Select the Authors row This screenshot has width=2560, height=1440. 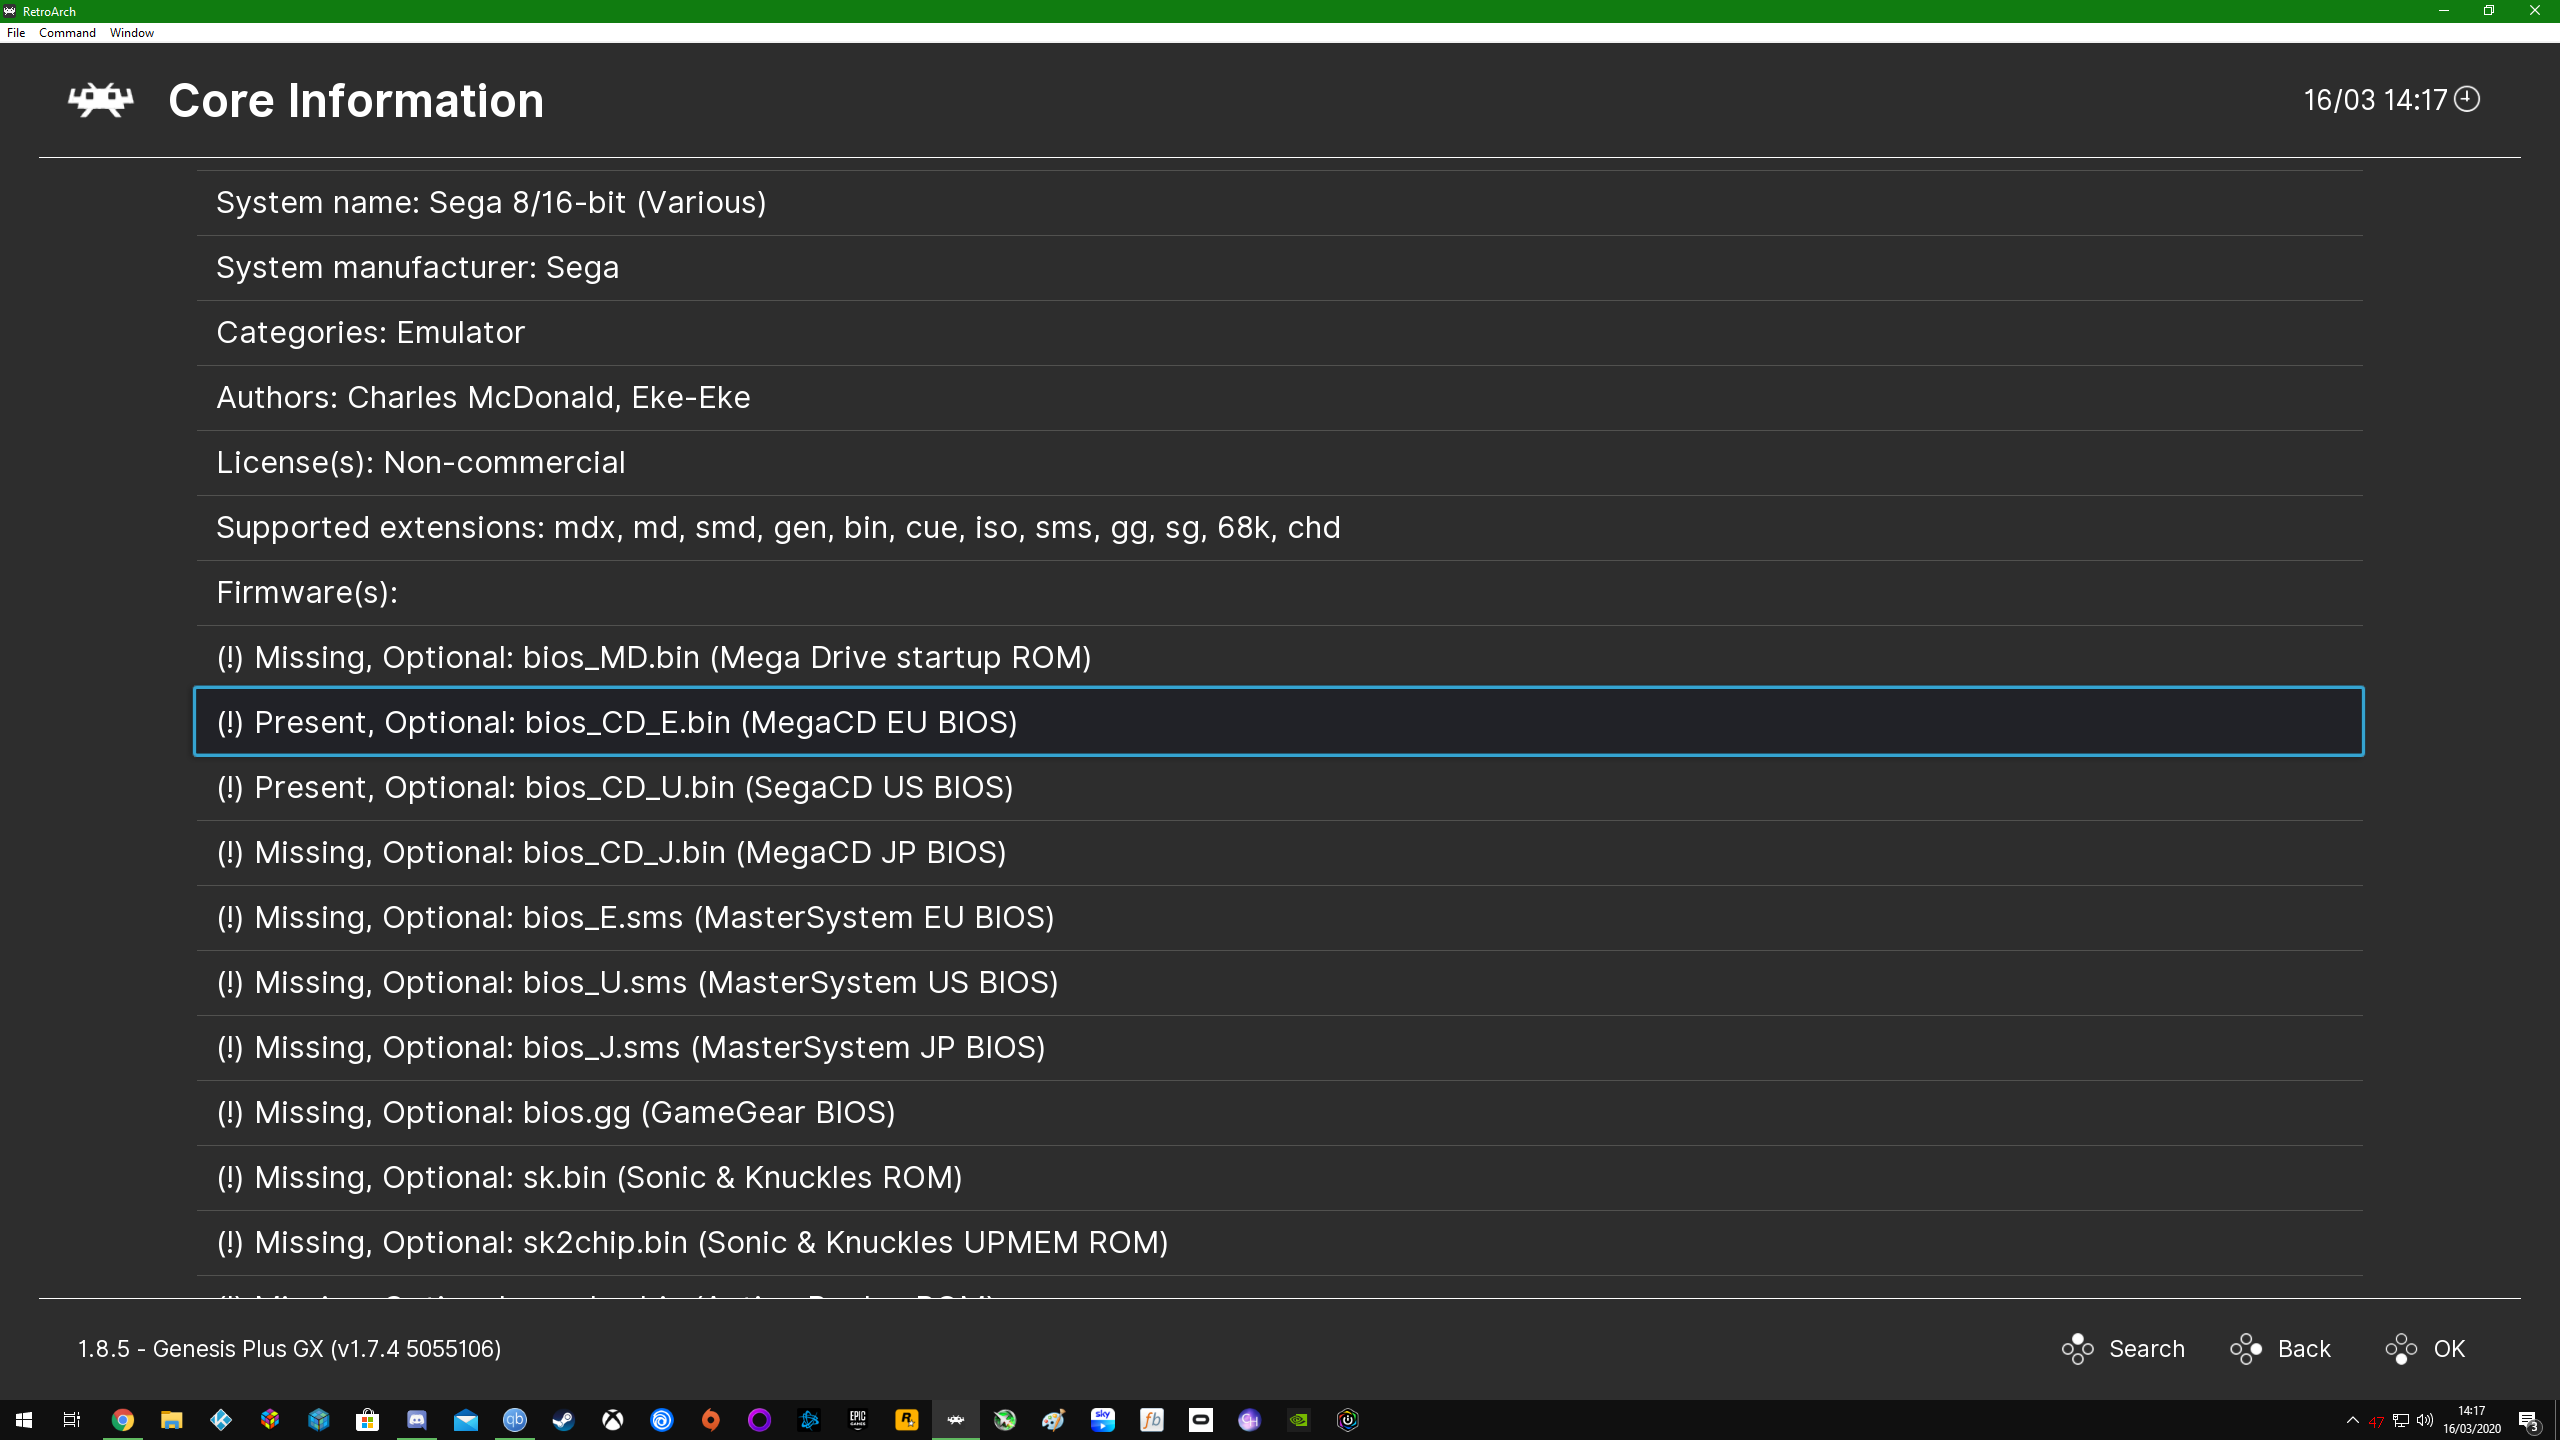pyautogui.click(x=1279, y=398)
